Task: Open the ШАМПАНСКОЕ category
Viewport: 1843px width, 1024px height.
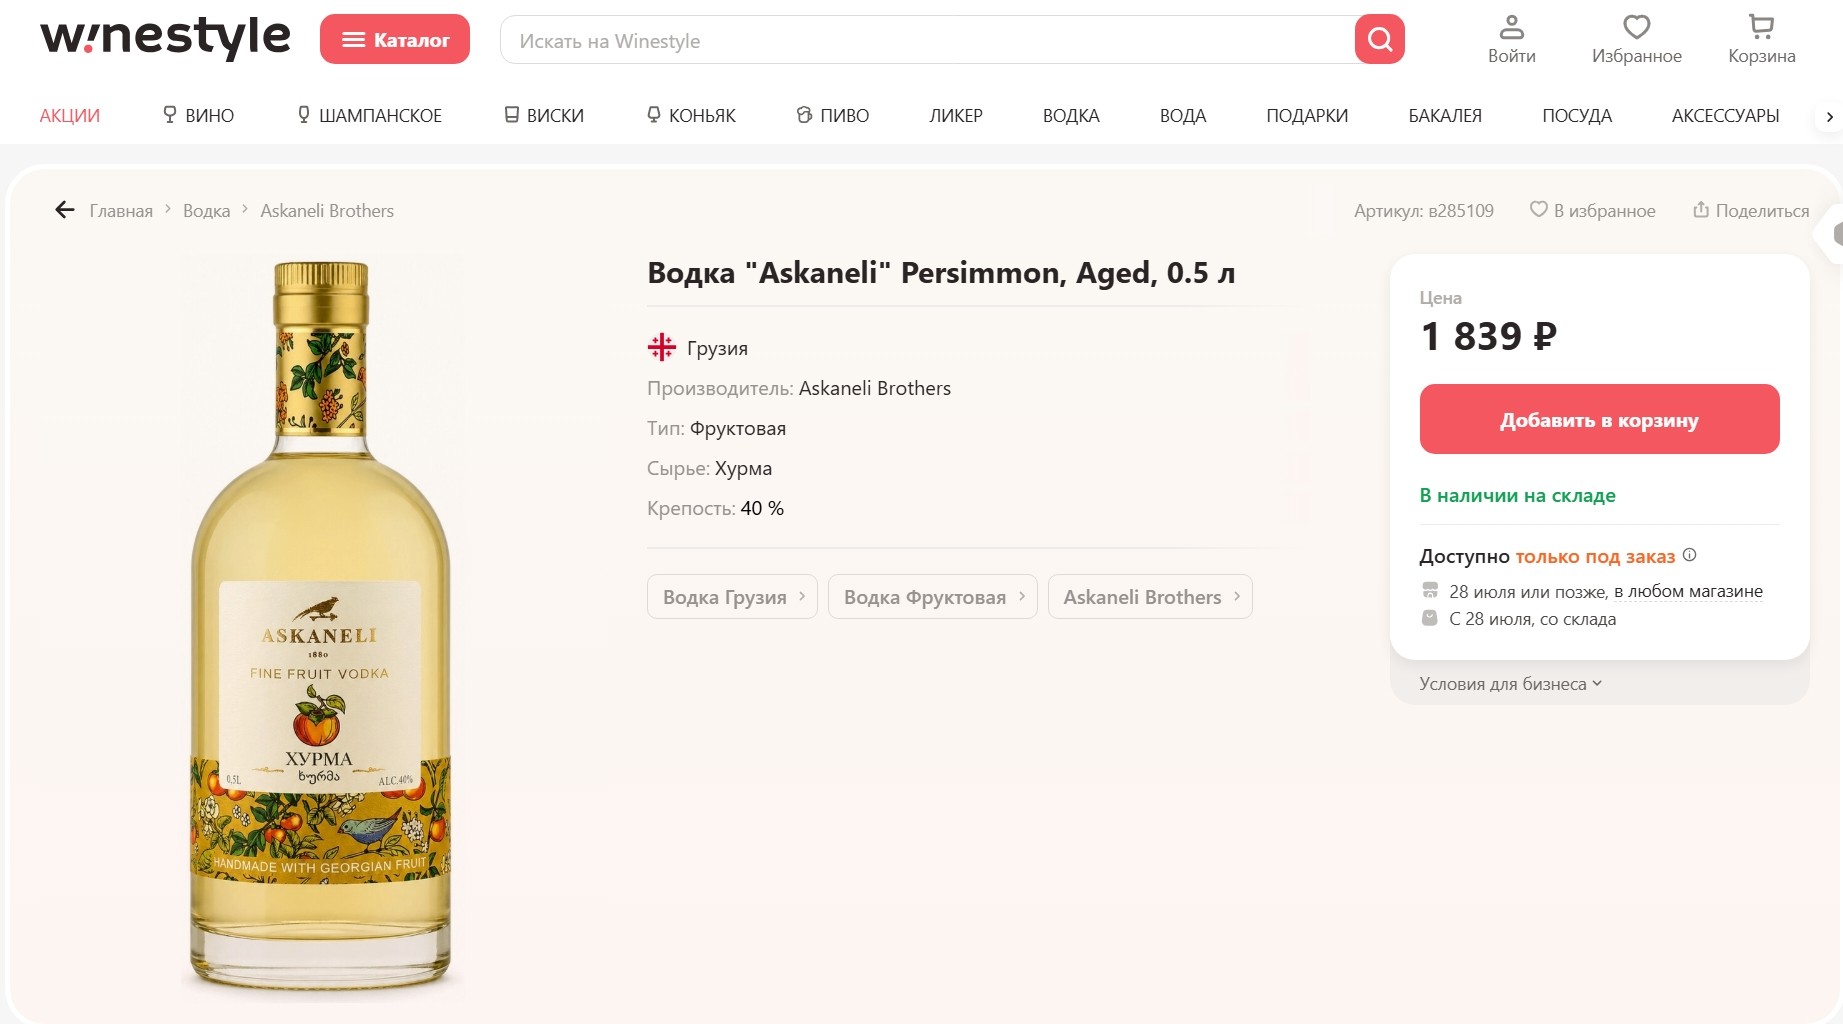Action: pyautogui.click(x=369, y=116)
